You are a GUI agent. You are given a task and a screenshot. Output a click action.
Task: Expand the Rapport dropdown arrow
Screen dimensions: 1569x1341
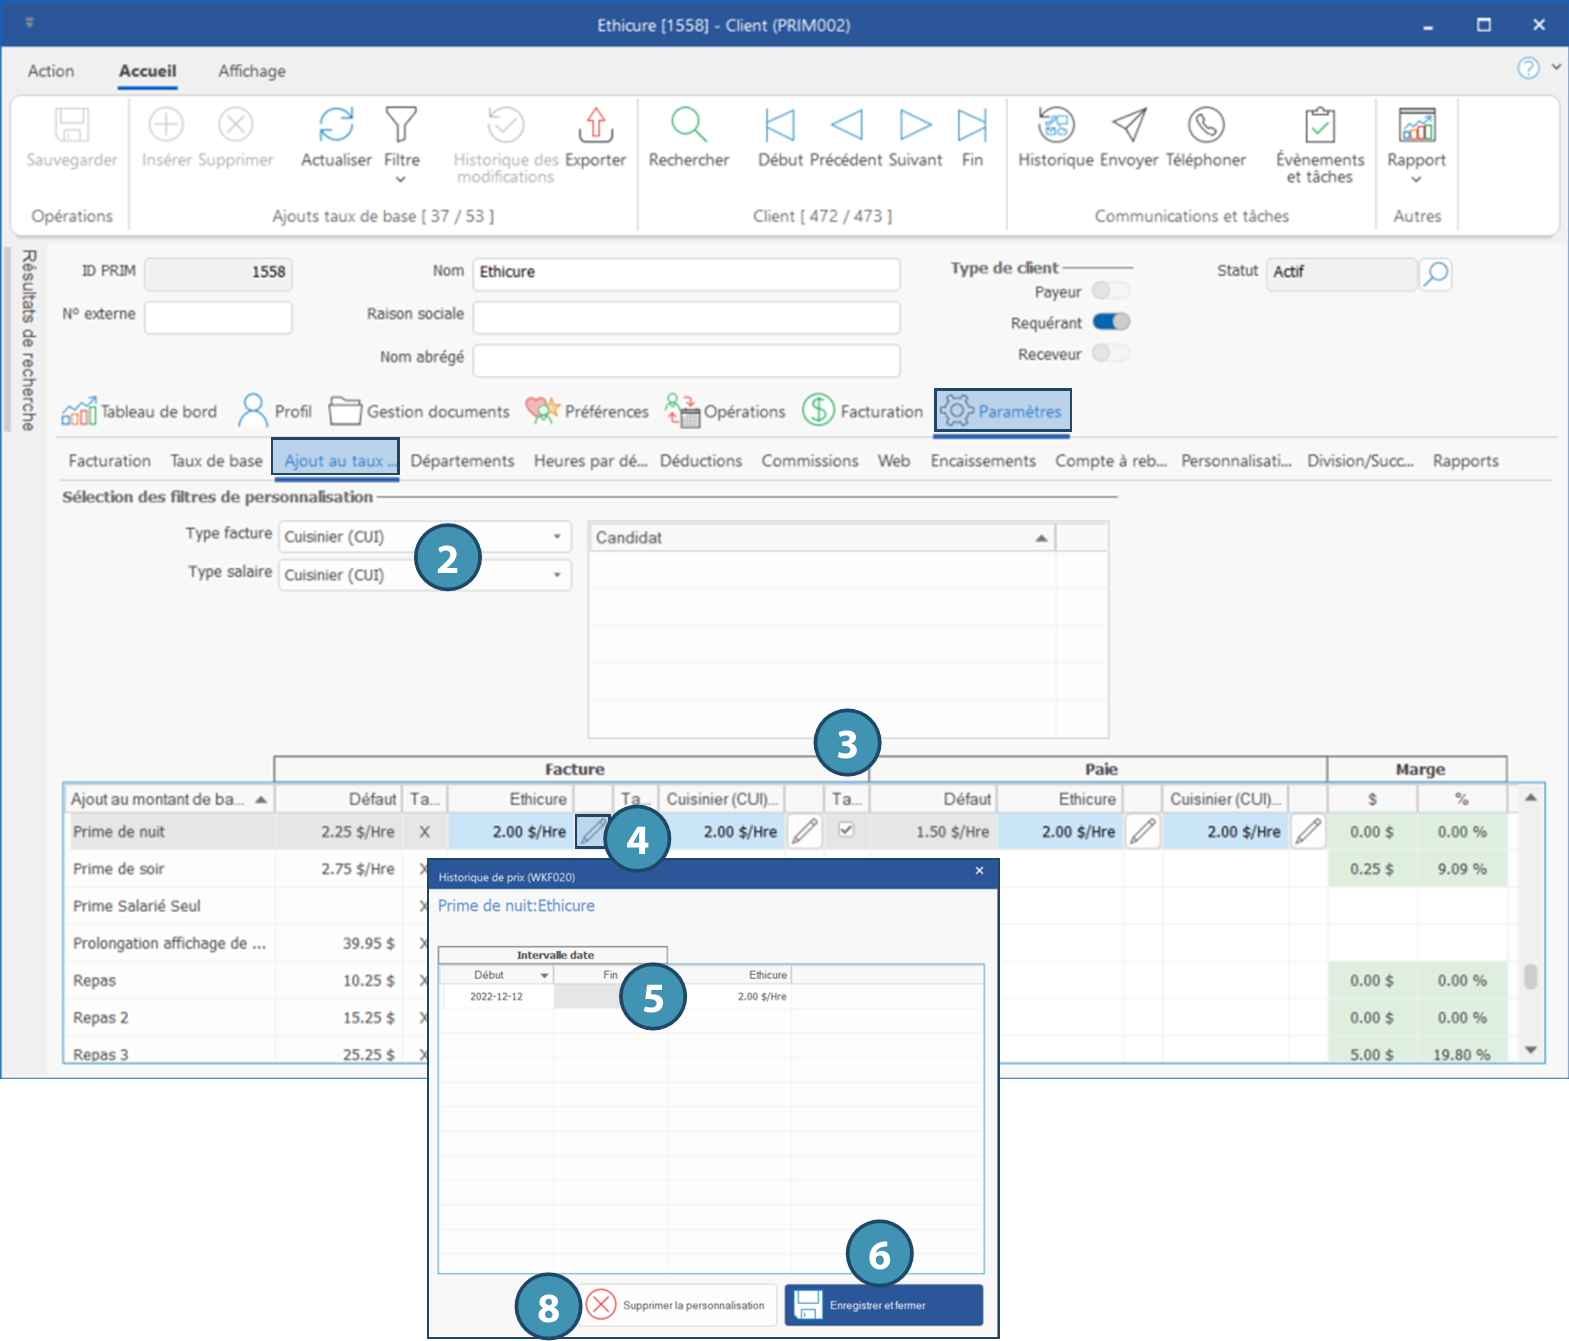1416,180
